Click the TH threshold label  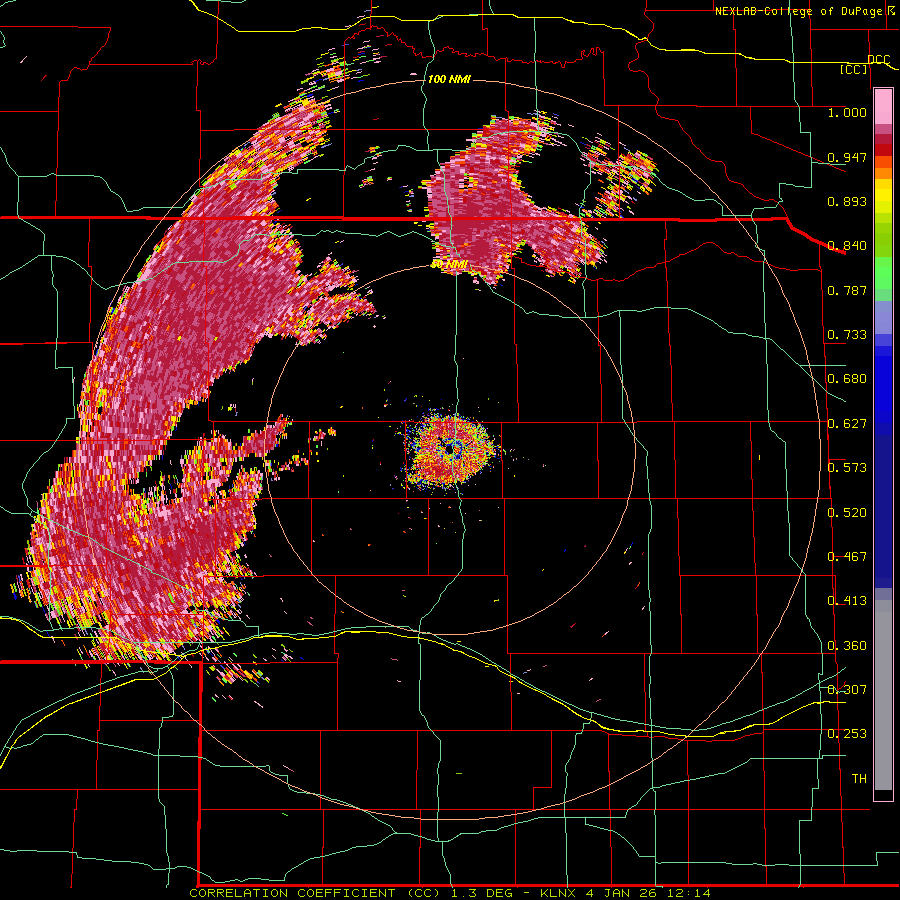[x=859, y=779]
